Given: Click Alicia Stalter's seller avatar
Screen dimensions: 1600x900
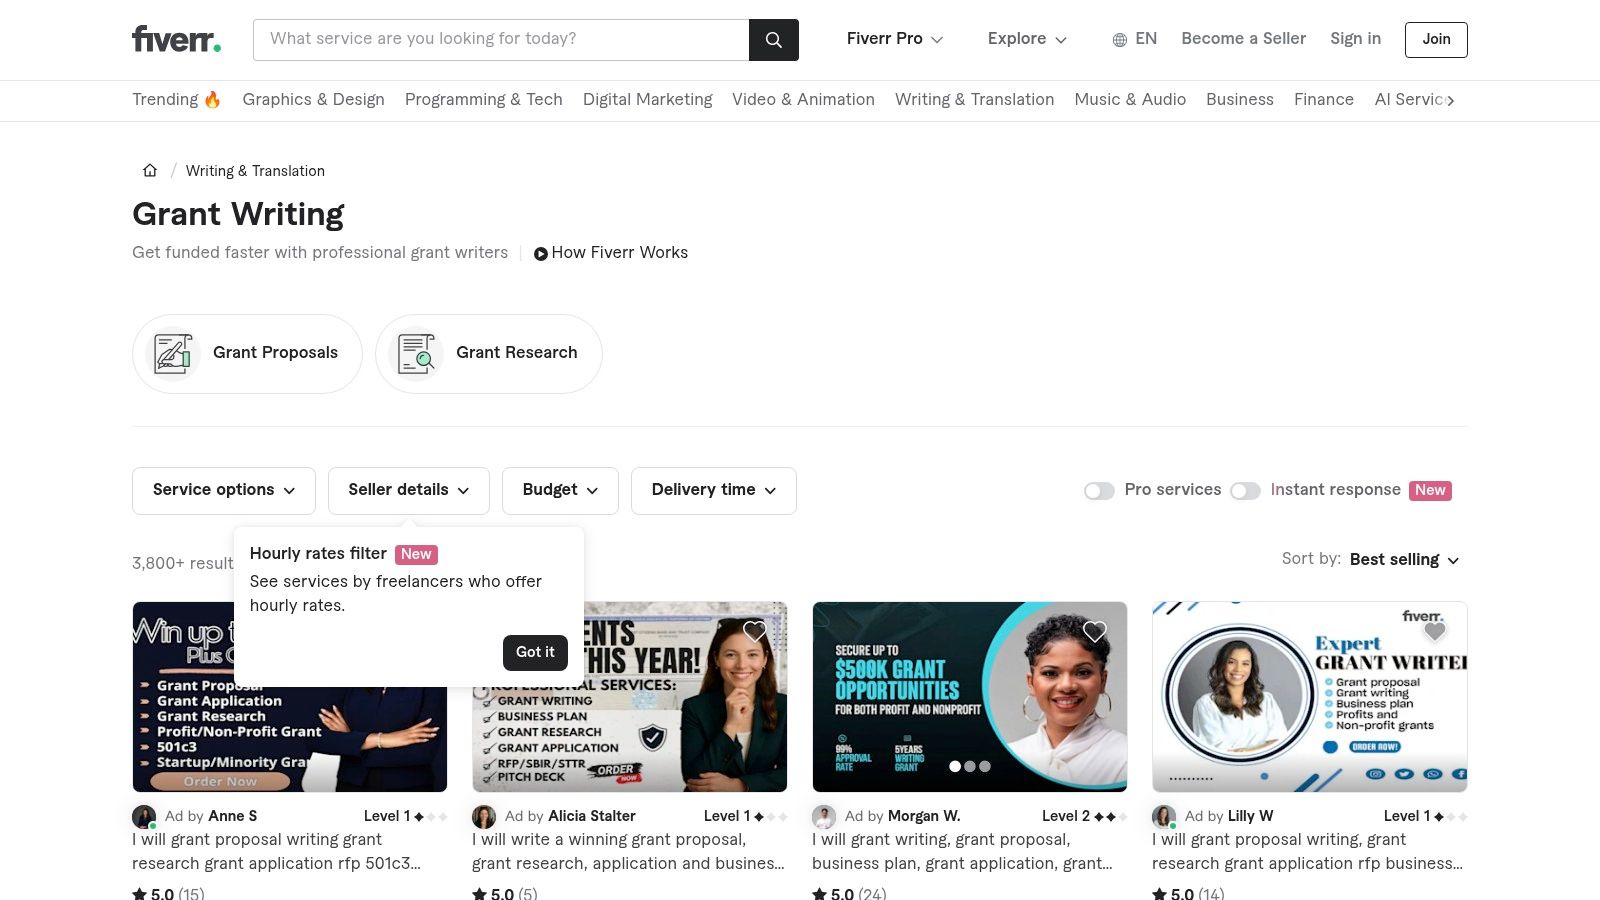Looking at the screenshot, I should coord(484,817).
